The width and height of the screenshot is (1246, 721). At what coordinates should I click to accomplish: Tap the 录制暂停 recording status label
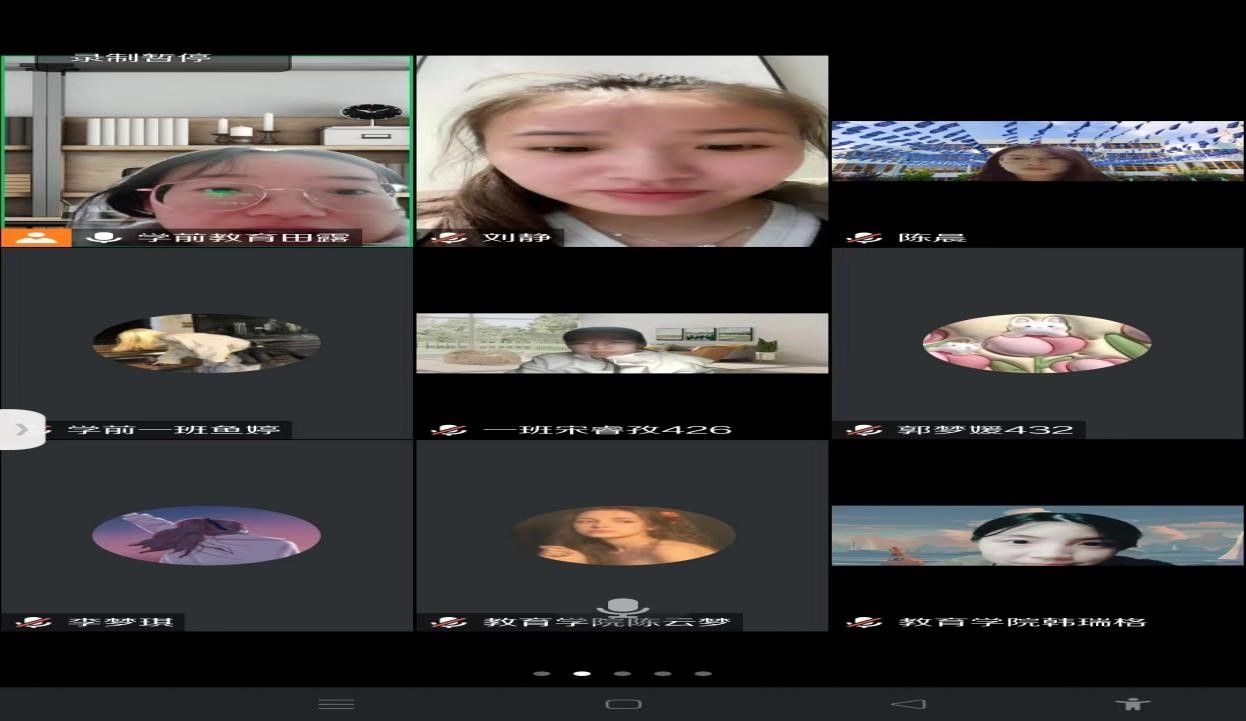[x=140, y=59]
